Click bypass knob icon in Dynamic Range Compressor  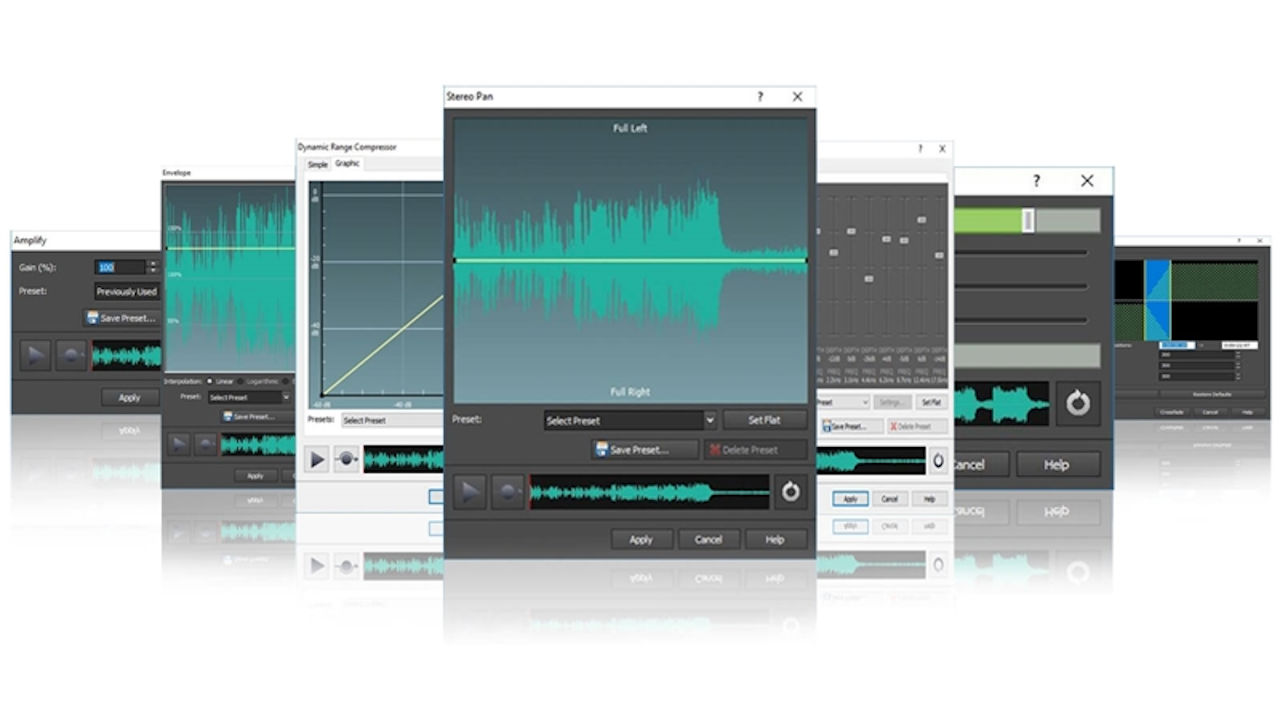click(x=346, y=459)
